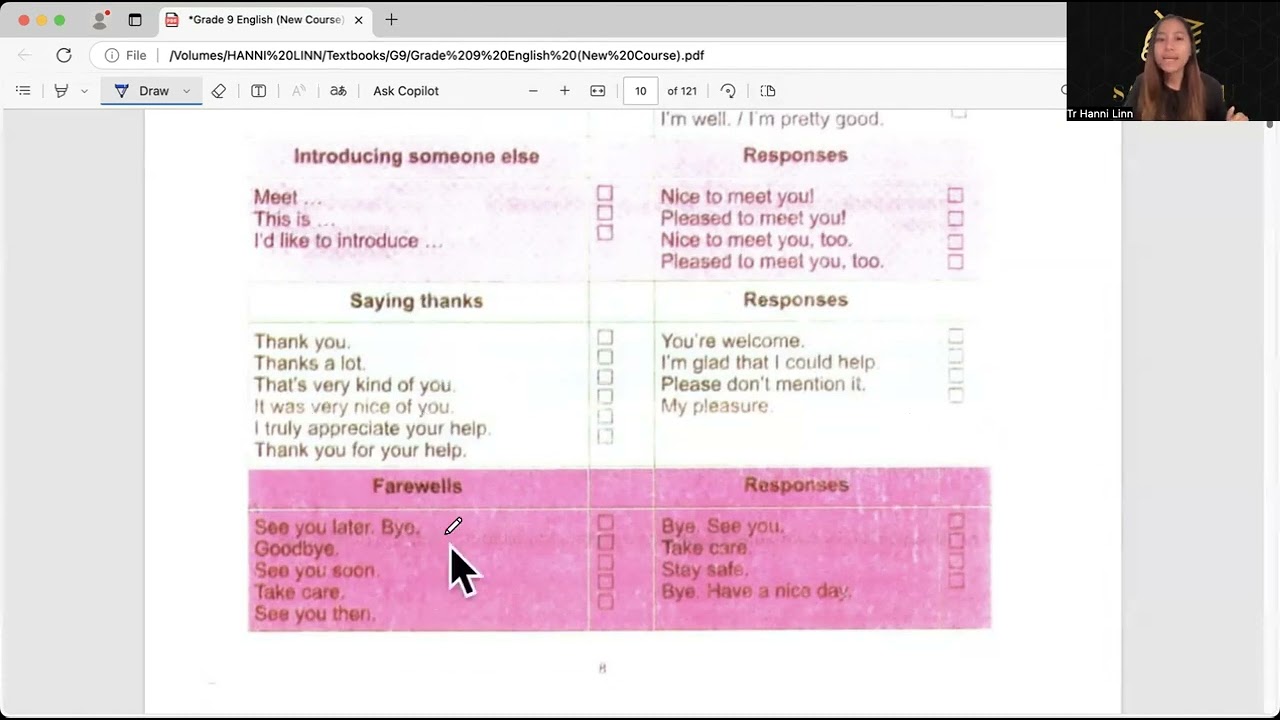This screenshot has width=1280, height=720.
Task: Click the File info icon in address bar
Action: click(112, 55)
